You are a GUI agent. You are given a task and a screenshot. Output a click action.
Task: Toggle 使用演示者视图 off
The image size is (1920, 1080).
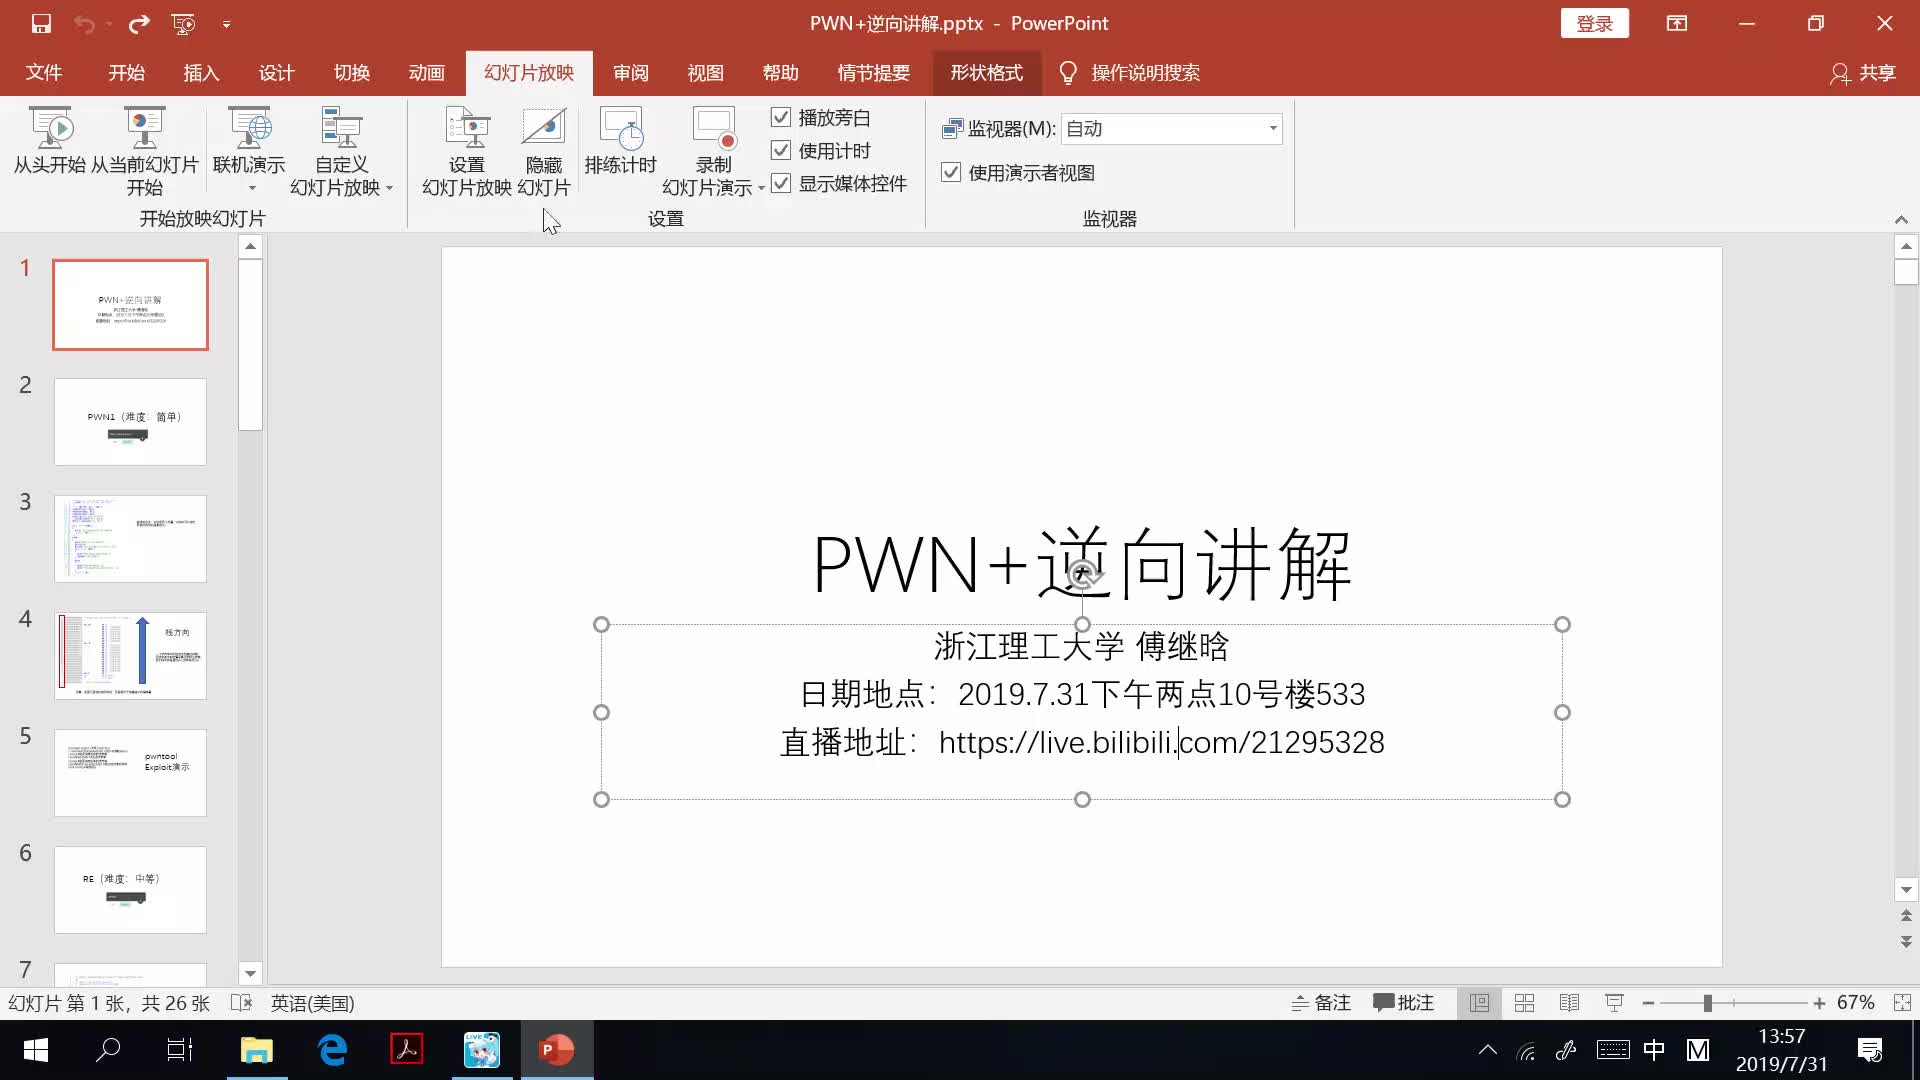coord(949,172)
